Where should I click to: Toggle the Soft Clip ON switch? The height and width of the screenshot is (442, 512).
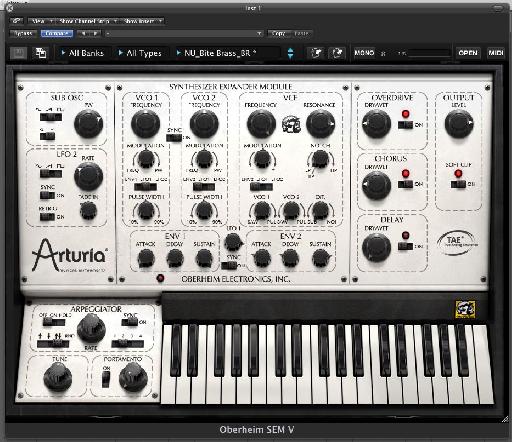458,184
